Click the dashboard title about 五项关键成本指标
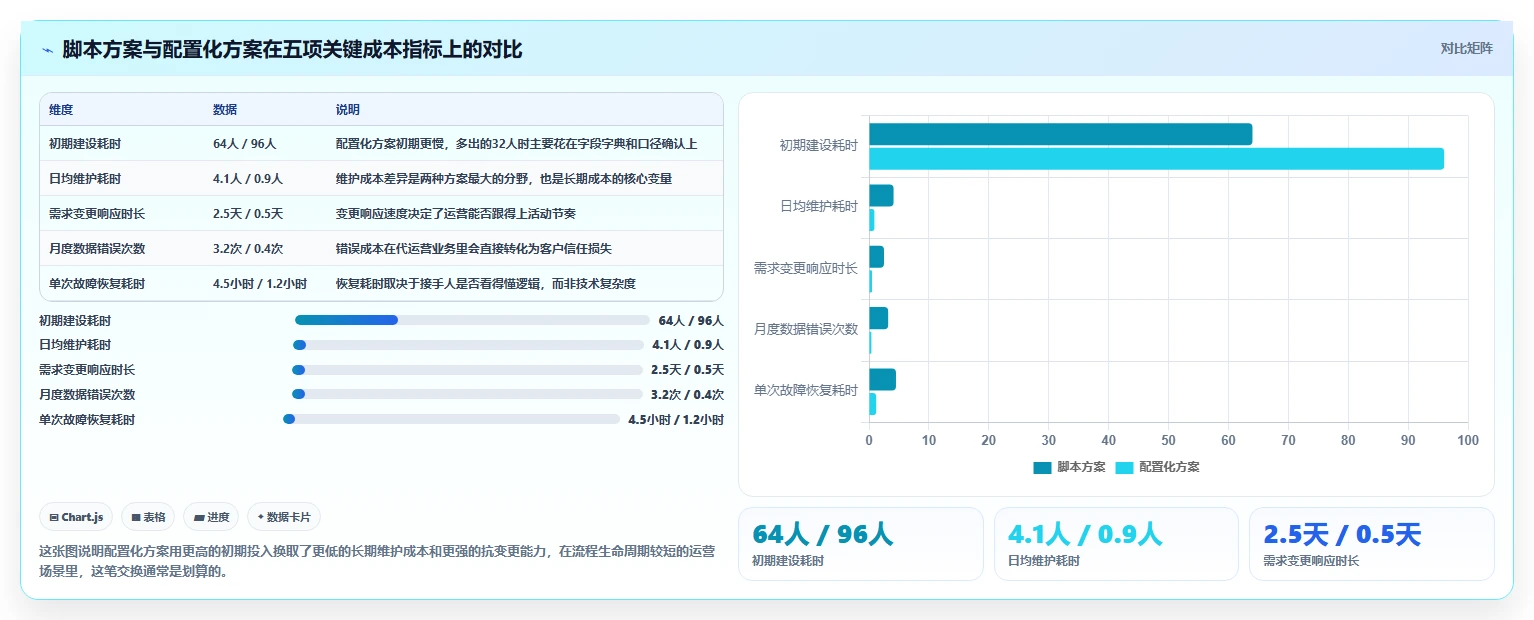 click(292, 50)
